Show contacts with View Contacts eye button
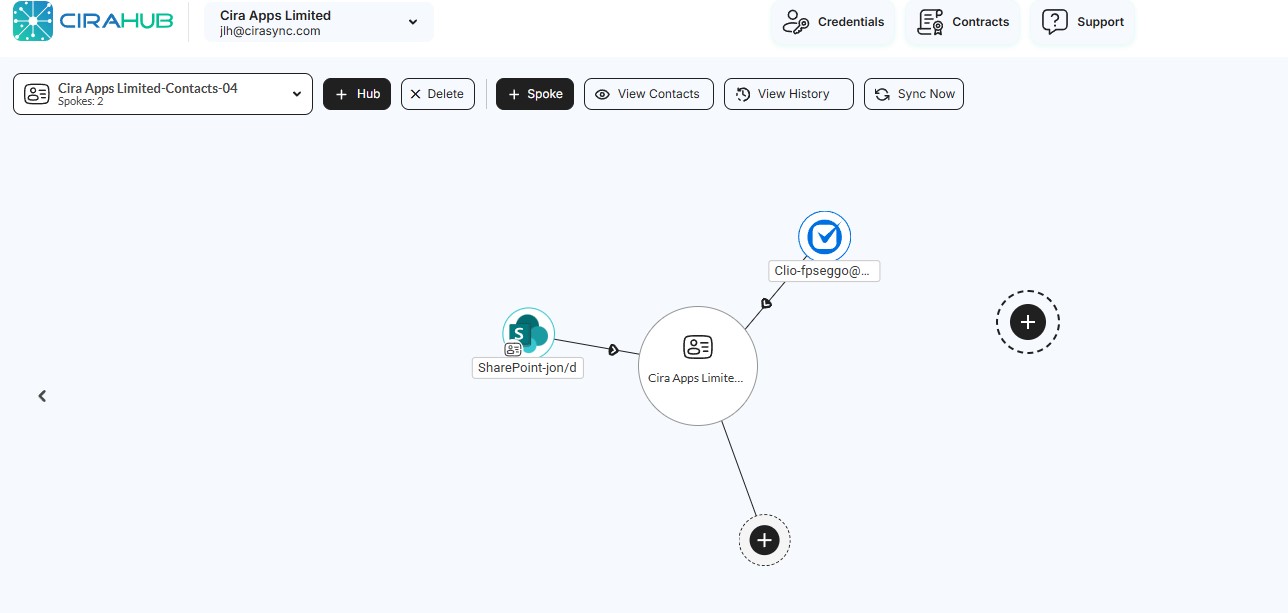 (x=648, y=94)
